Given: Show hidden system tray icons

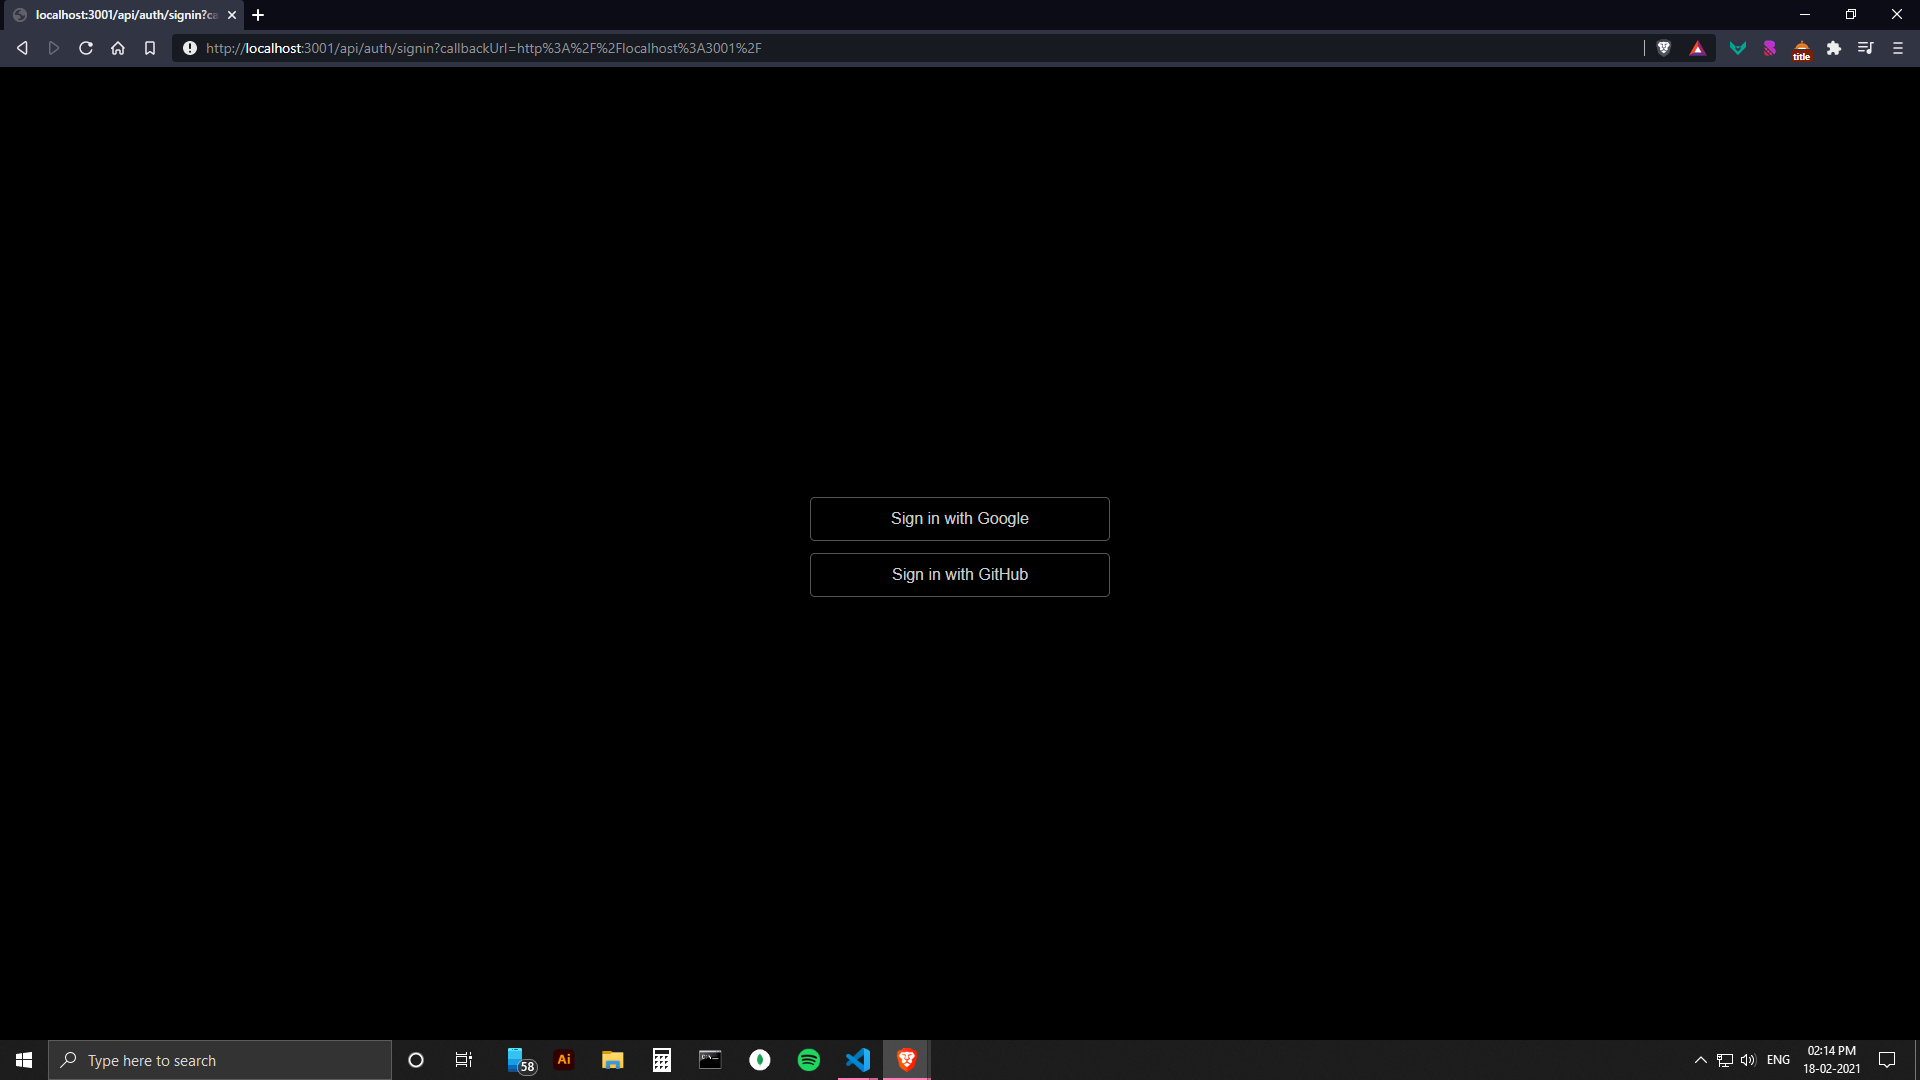Looking at the screenshot, I should click(1700, 1060).
